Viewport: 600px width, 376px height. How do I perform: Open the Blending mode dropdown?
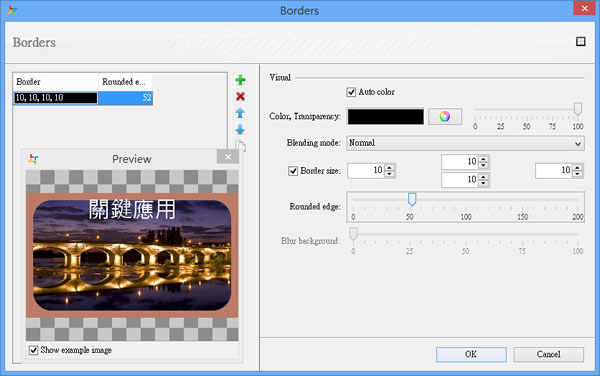coord(465,143)
